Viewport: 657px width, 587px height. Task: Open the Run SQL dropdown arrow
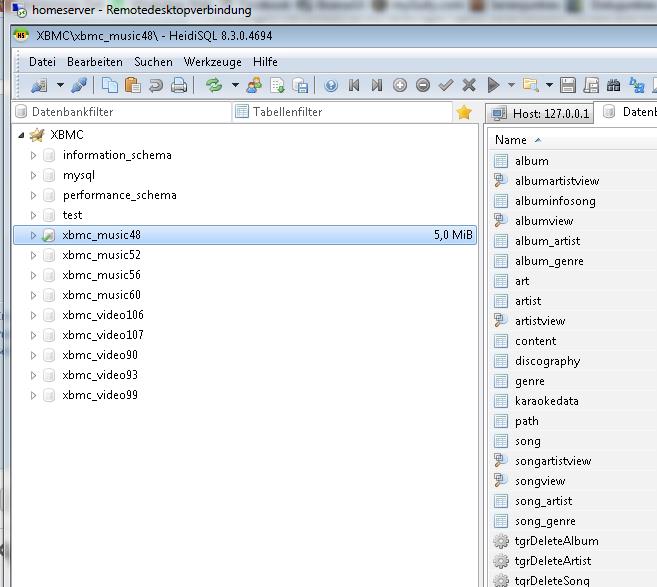tap(511, 85)
